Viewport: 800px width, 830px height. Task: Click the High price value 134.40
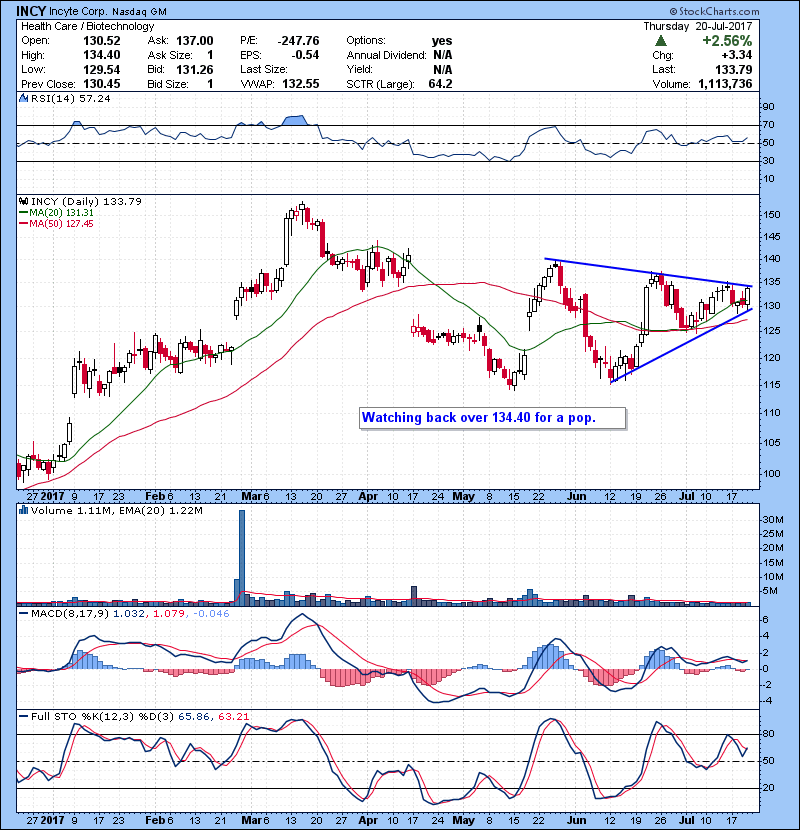(x=102, y=55)
